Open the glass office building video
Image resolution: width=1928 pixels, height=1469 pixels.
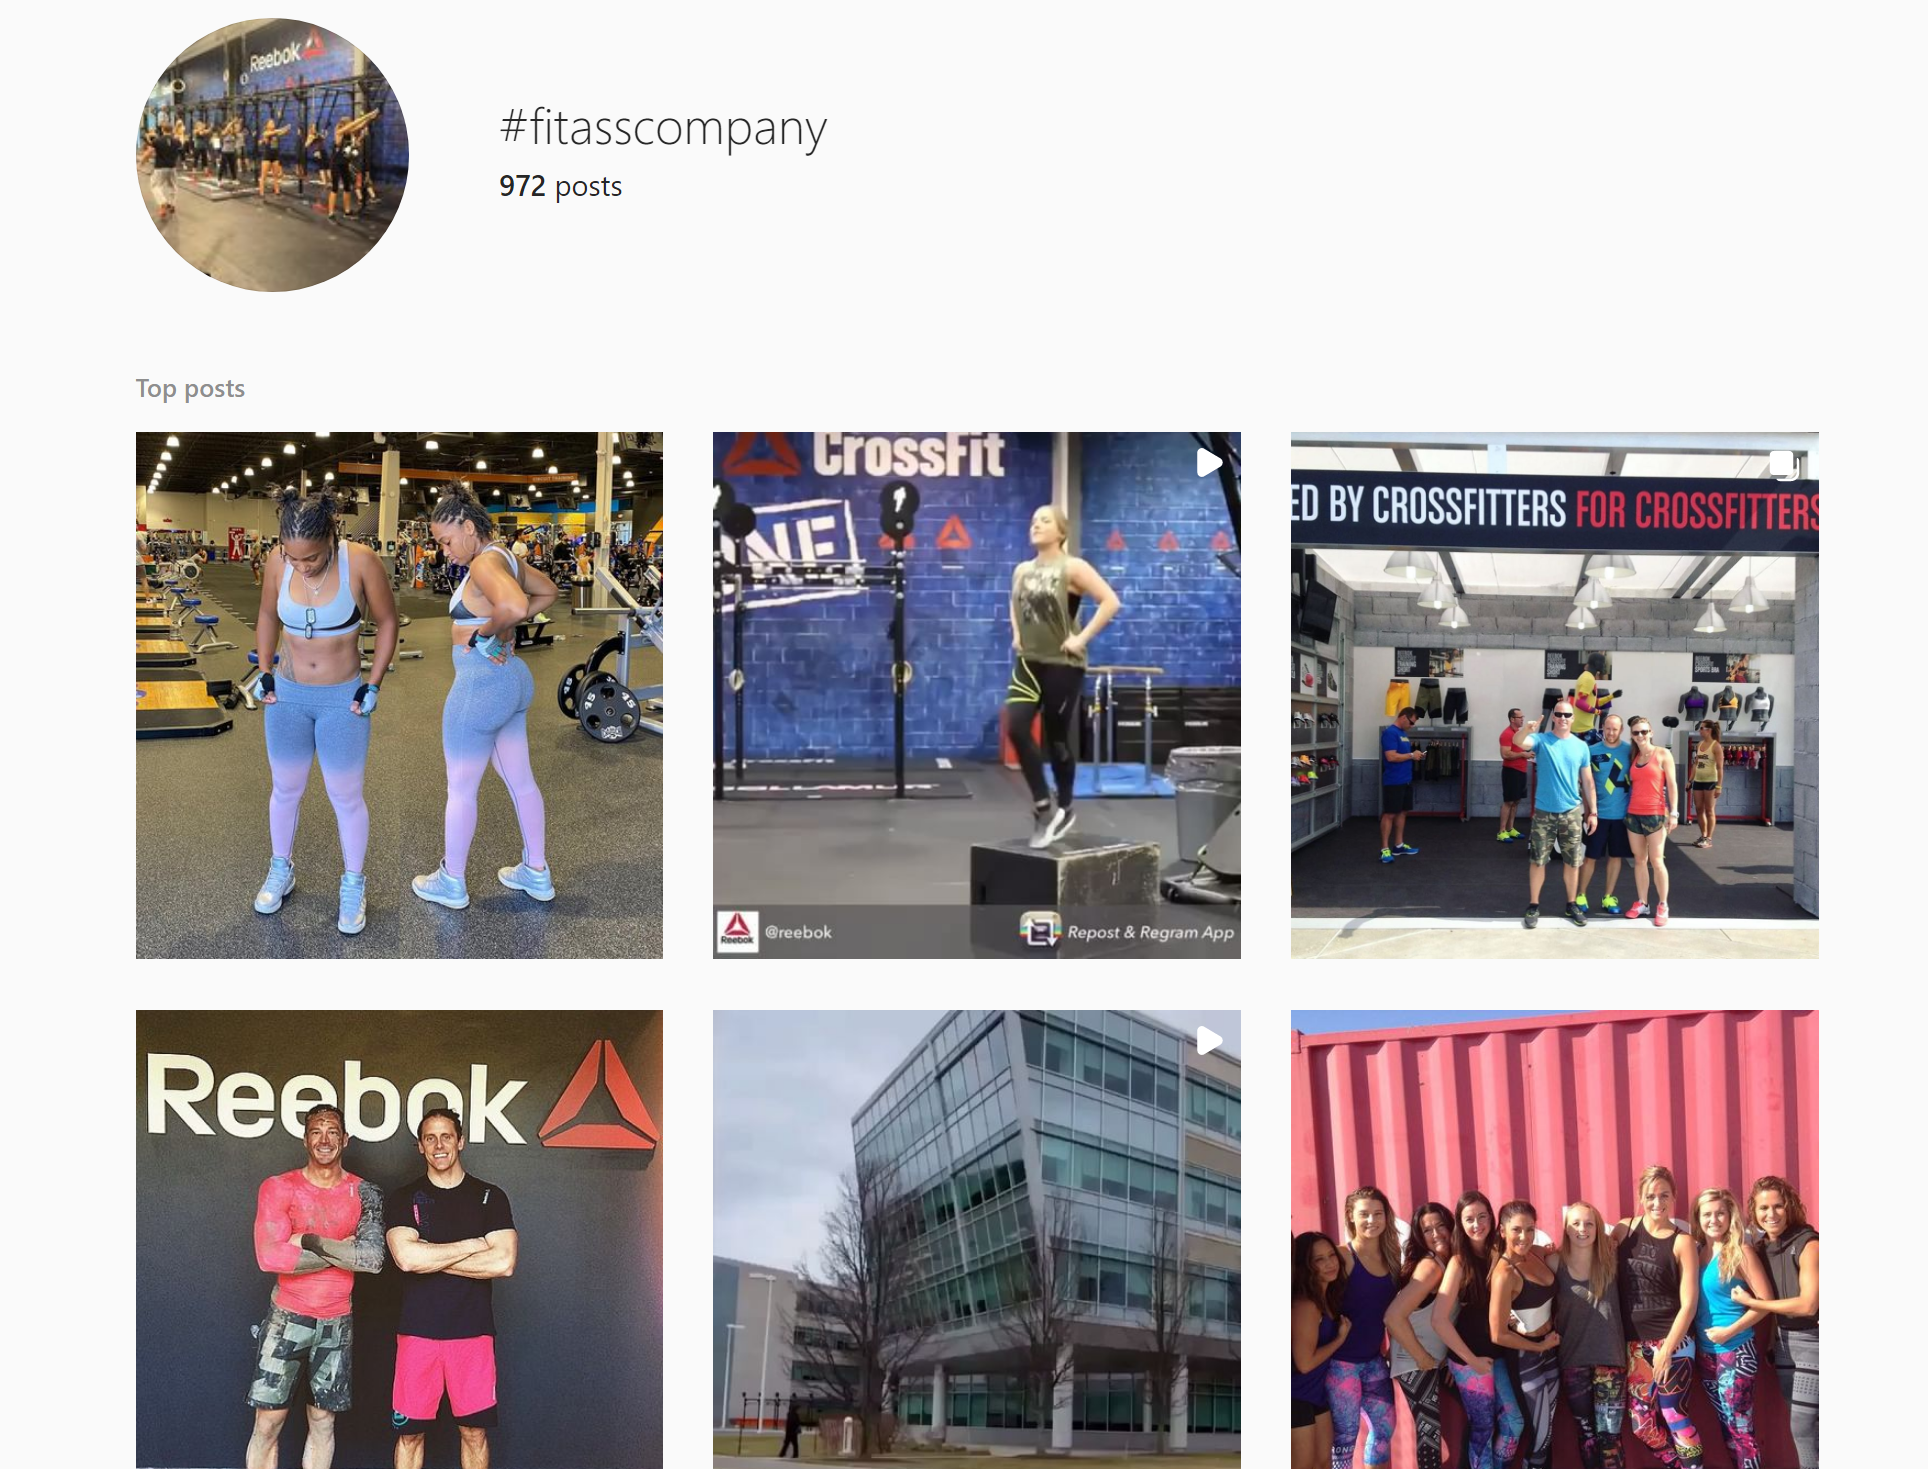976,1239
